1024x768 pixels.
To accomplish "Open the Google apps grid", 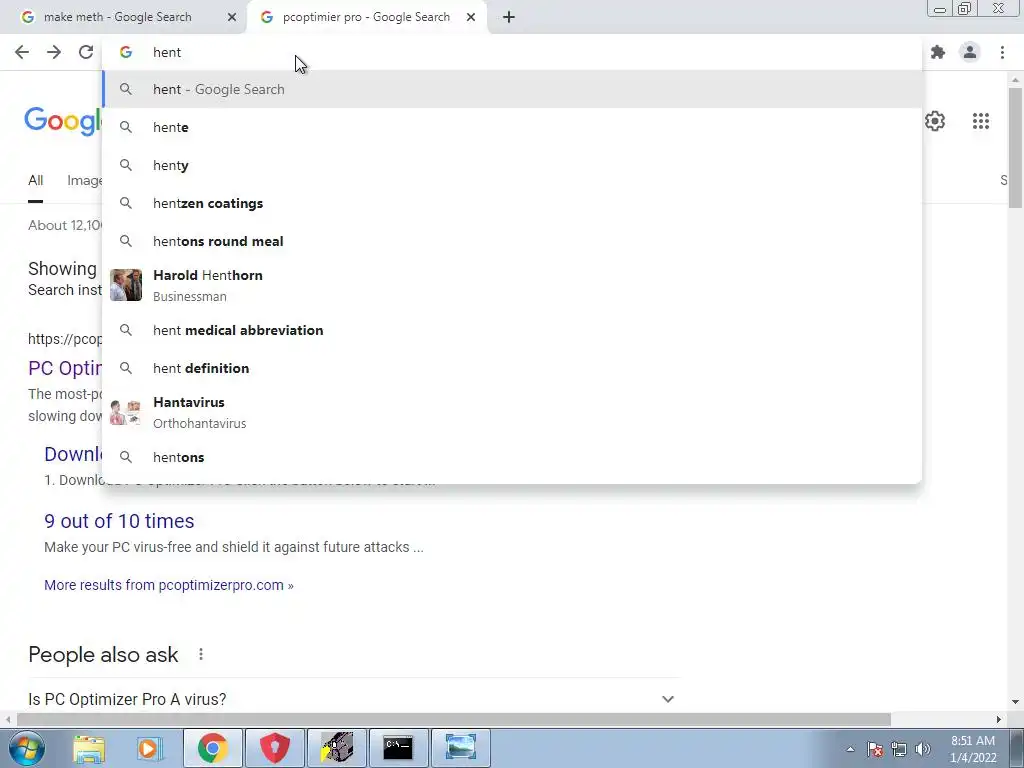I will pyautogui.click(x=981, y=121).
